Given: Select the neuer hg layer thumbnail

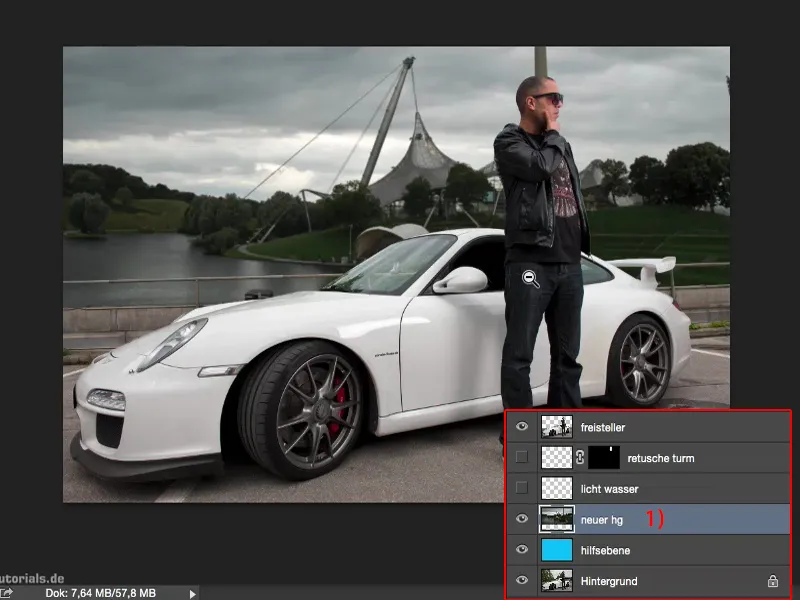Looking at the screenshot, I should point(556,519).
